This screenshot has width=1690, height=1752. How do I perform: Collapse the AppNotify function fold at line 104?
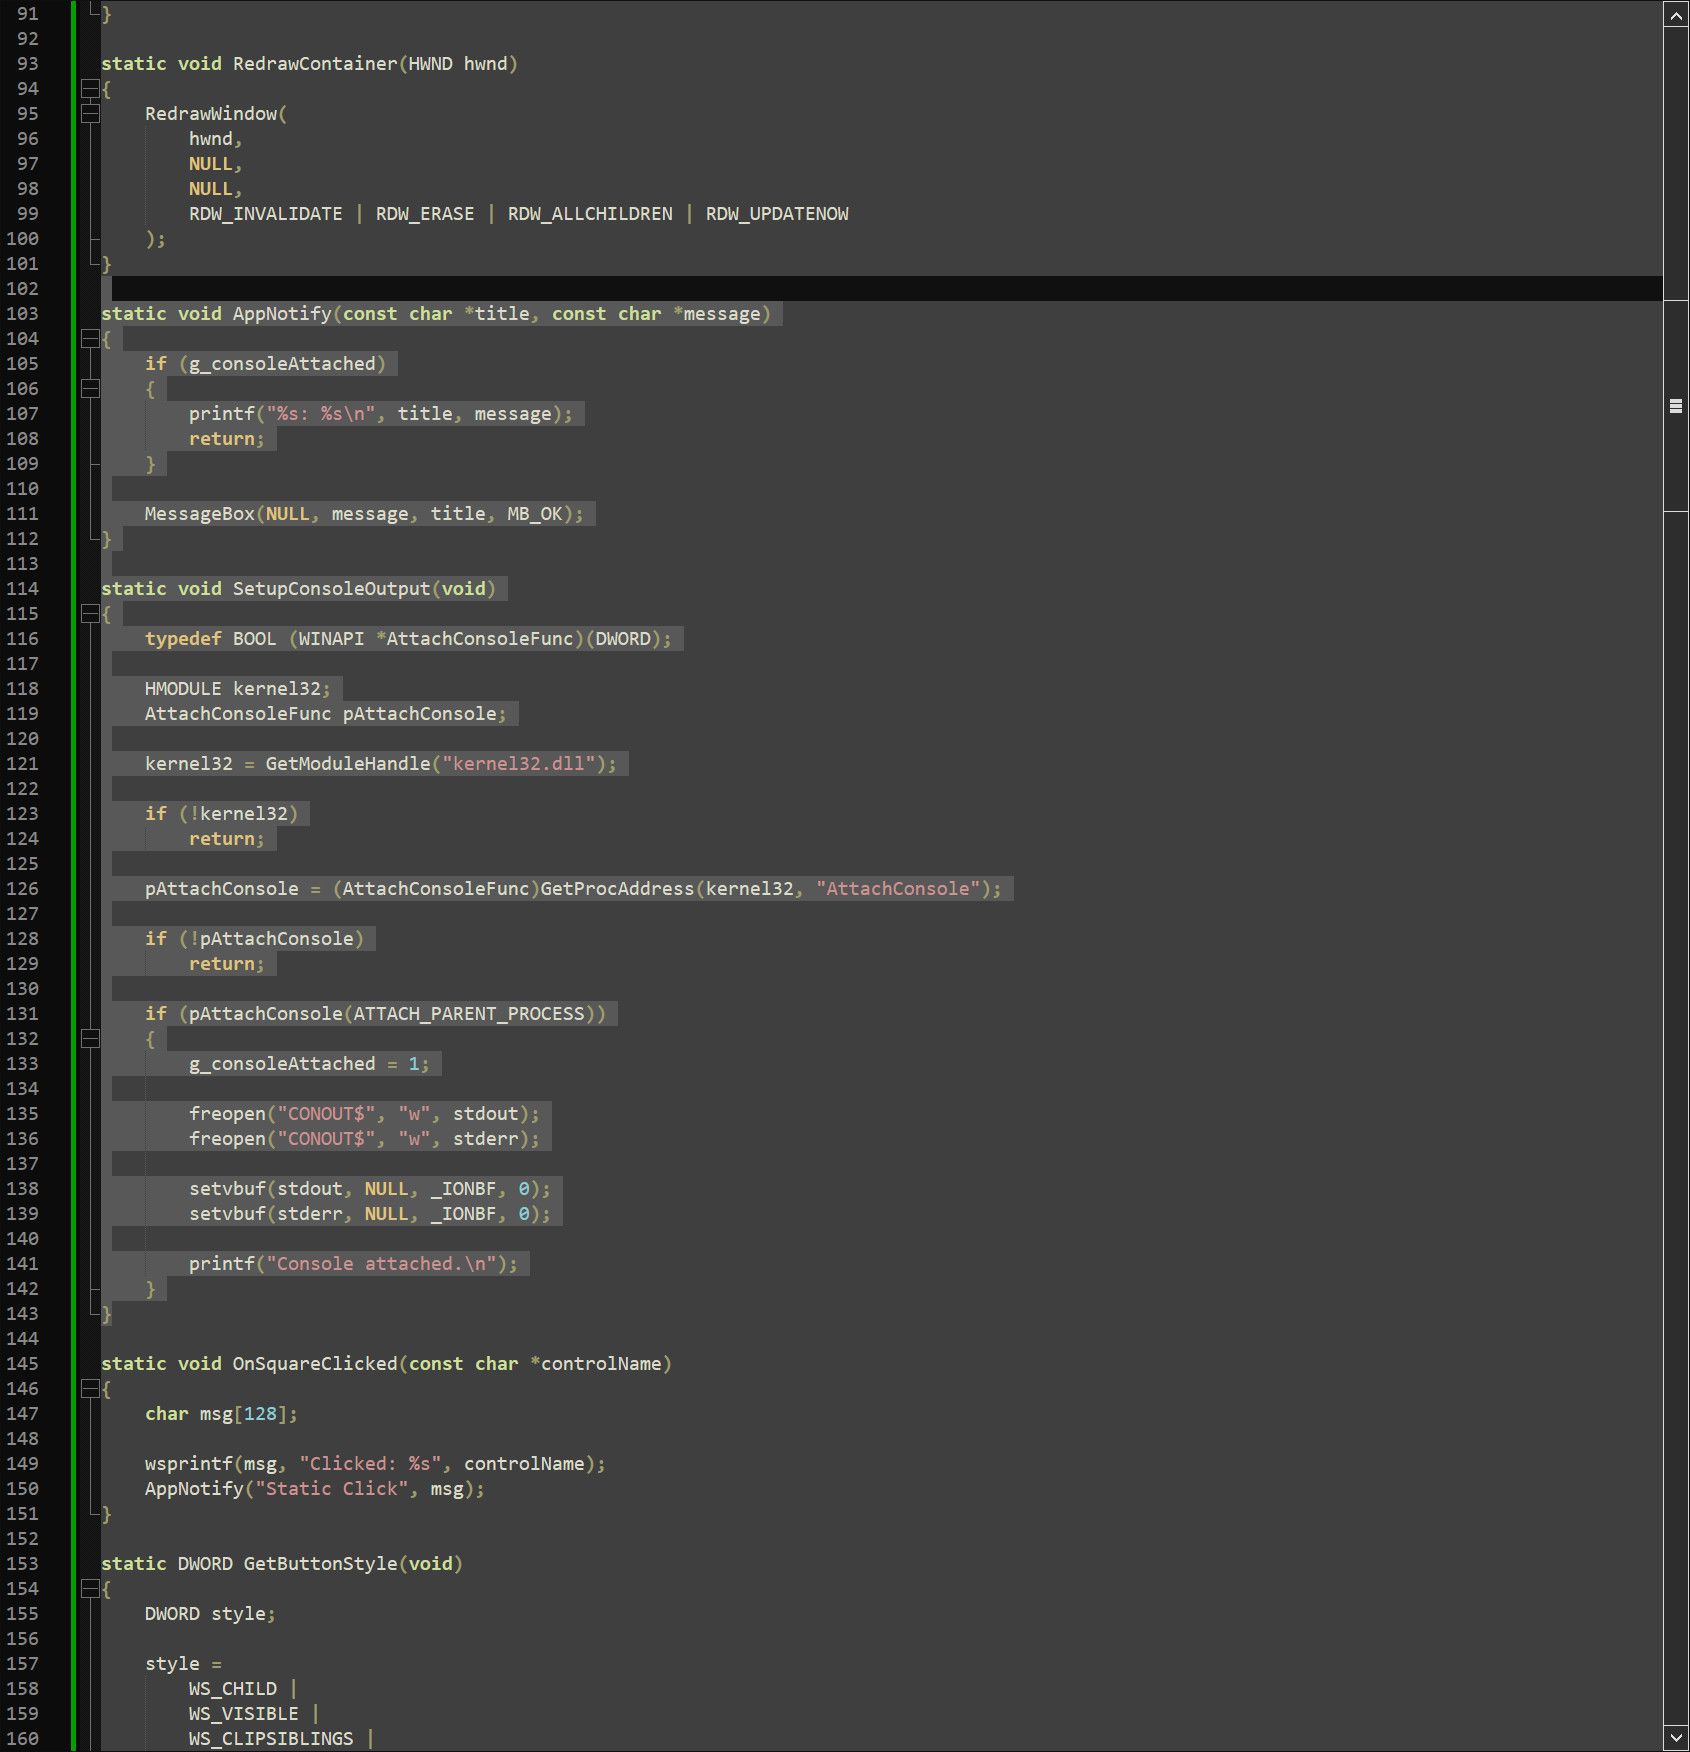pyautogui.click(x=90, y=339)
